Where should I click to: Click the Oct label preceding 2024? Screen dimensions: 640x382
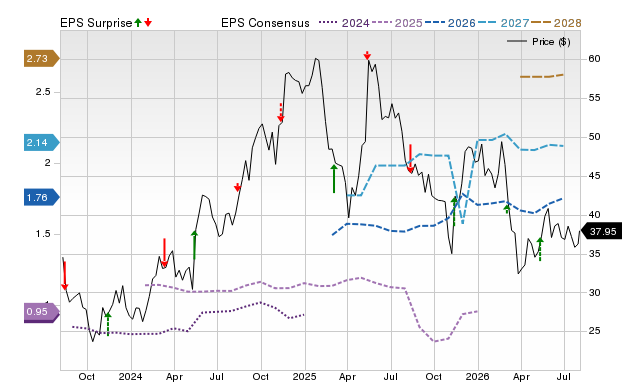click(87, 376)
